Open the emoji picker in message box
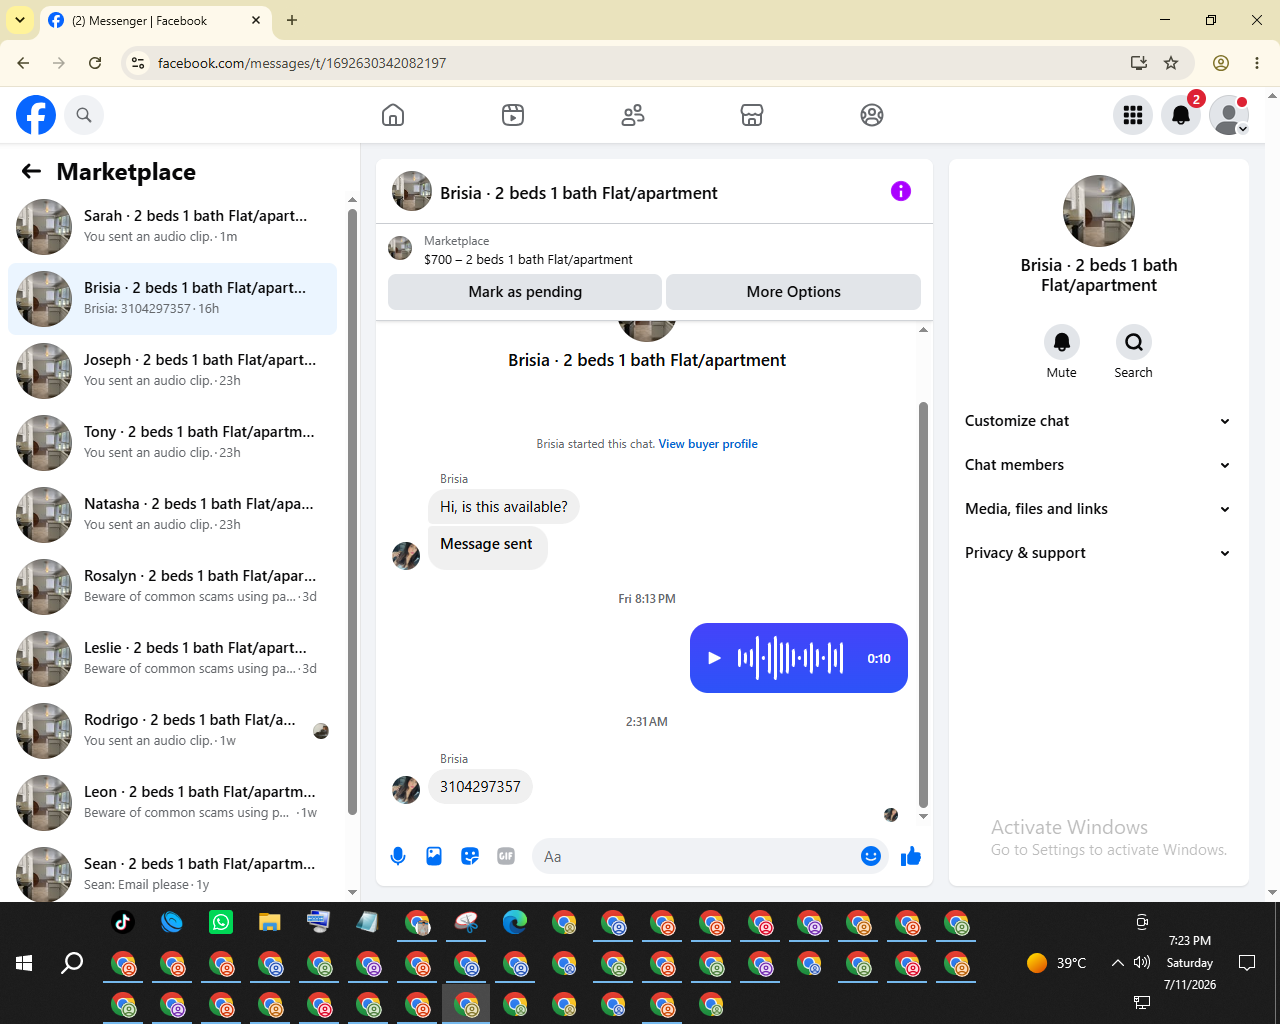 coord(871,856)
